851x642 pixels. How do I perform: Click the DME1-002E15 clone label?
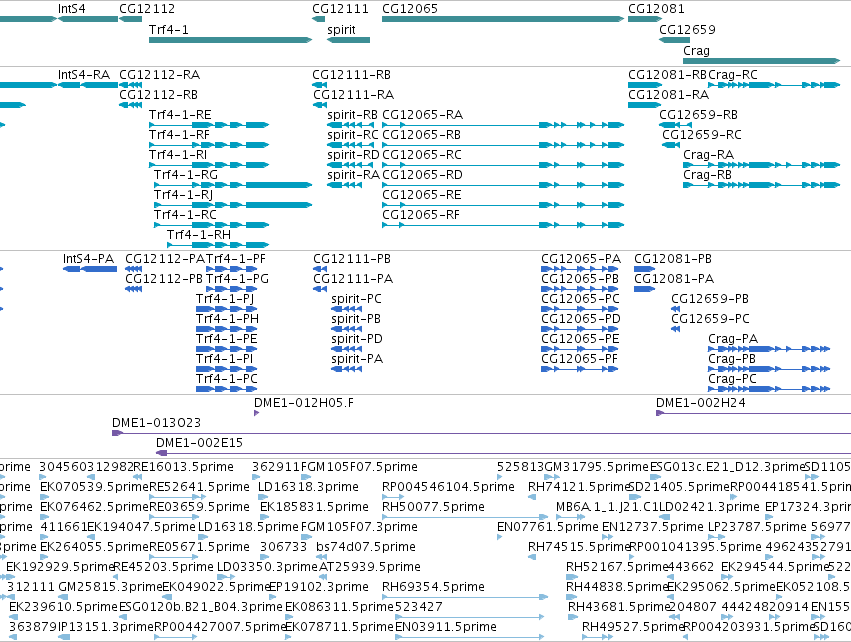click(199, 443)
